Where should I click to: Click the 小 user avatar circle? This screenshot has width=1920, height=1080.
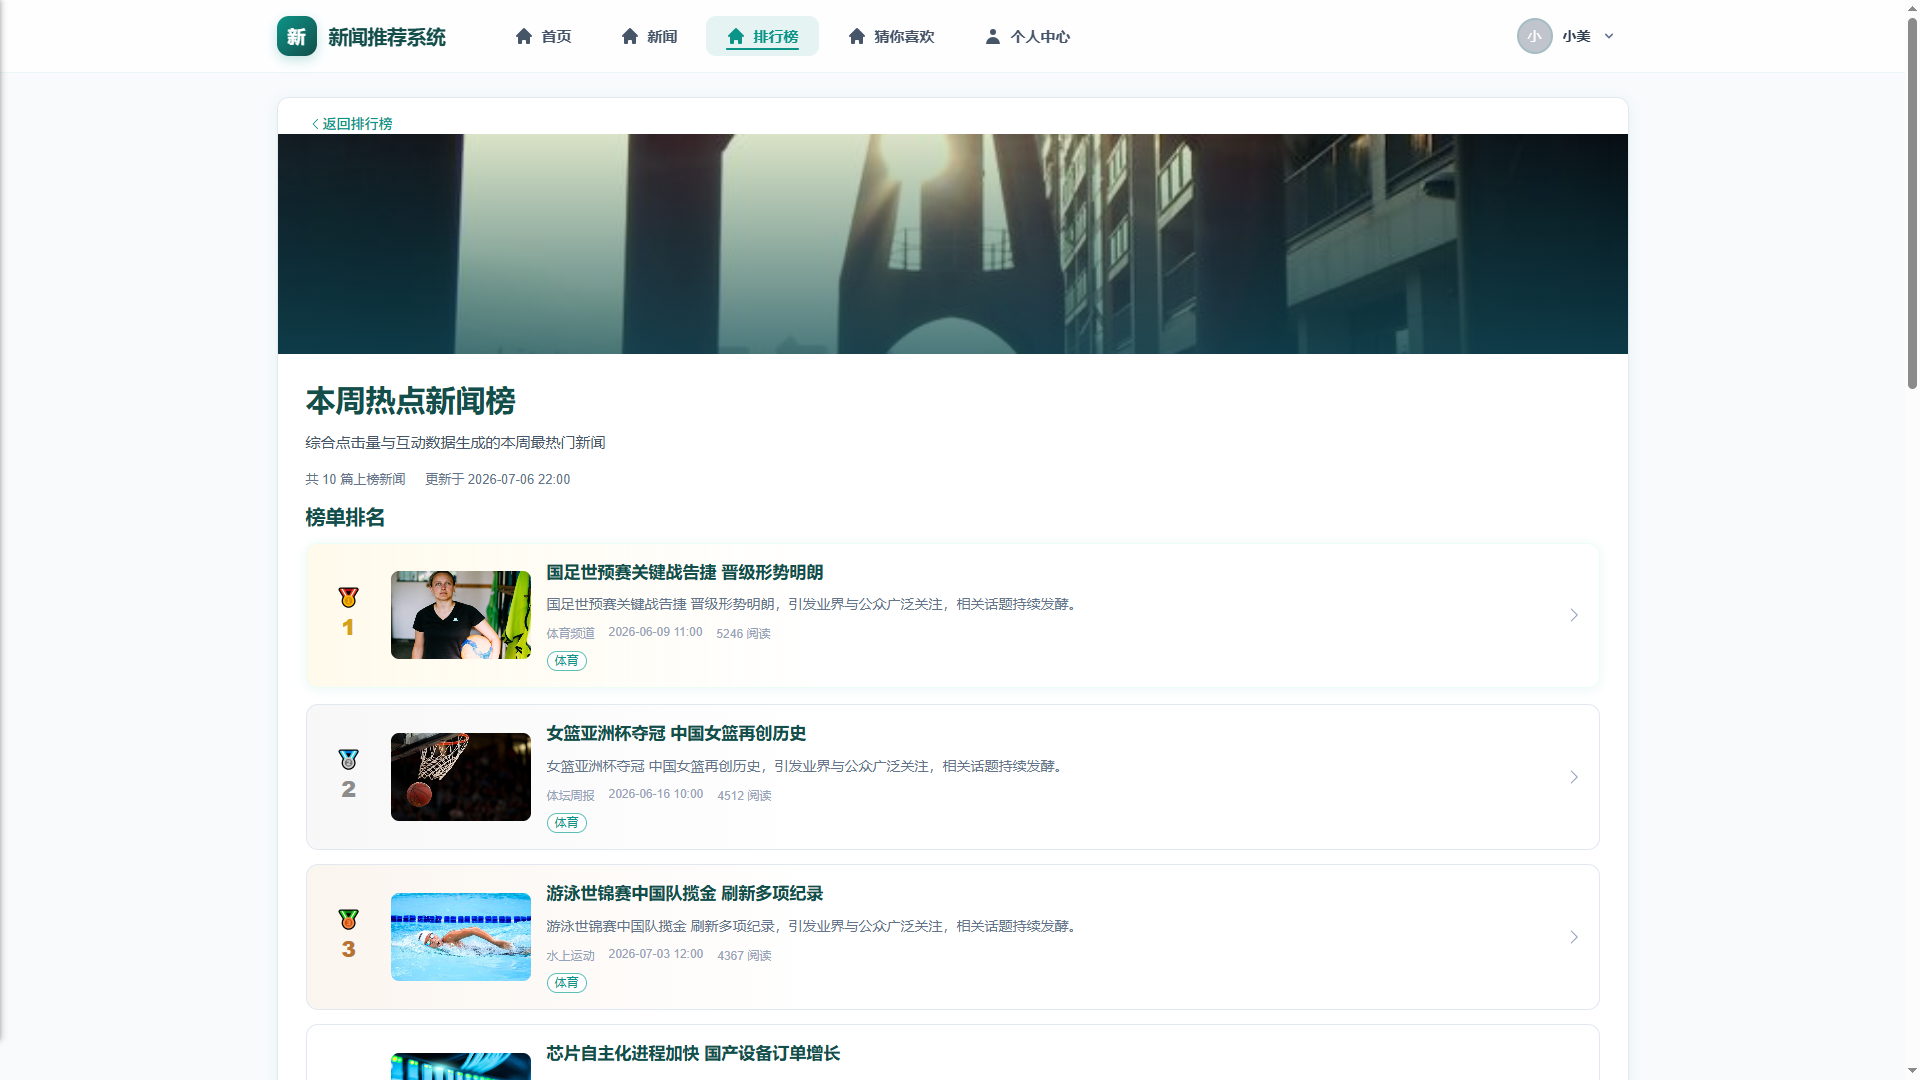coord(1535,36)
